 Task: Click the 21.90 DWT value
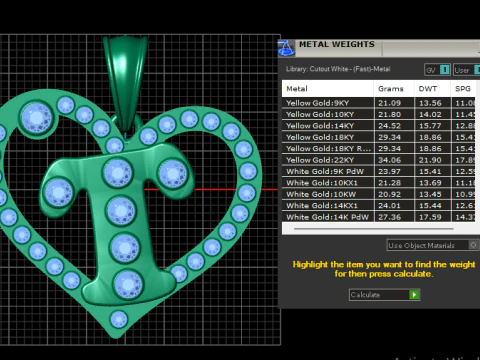pos(430,160)
